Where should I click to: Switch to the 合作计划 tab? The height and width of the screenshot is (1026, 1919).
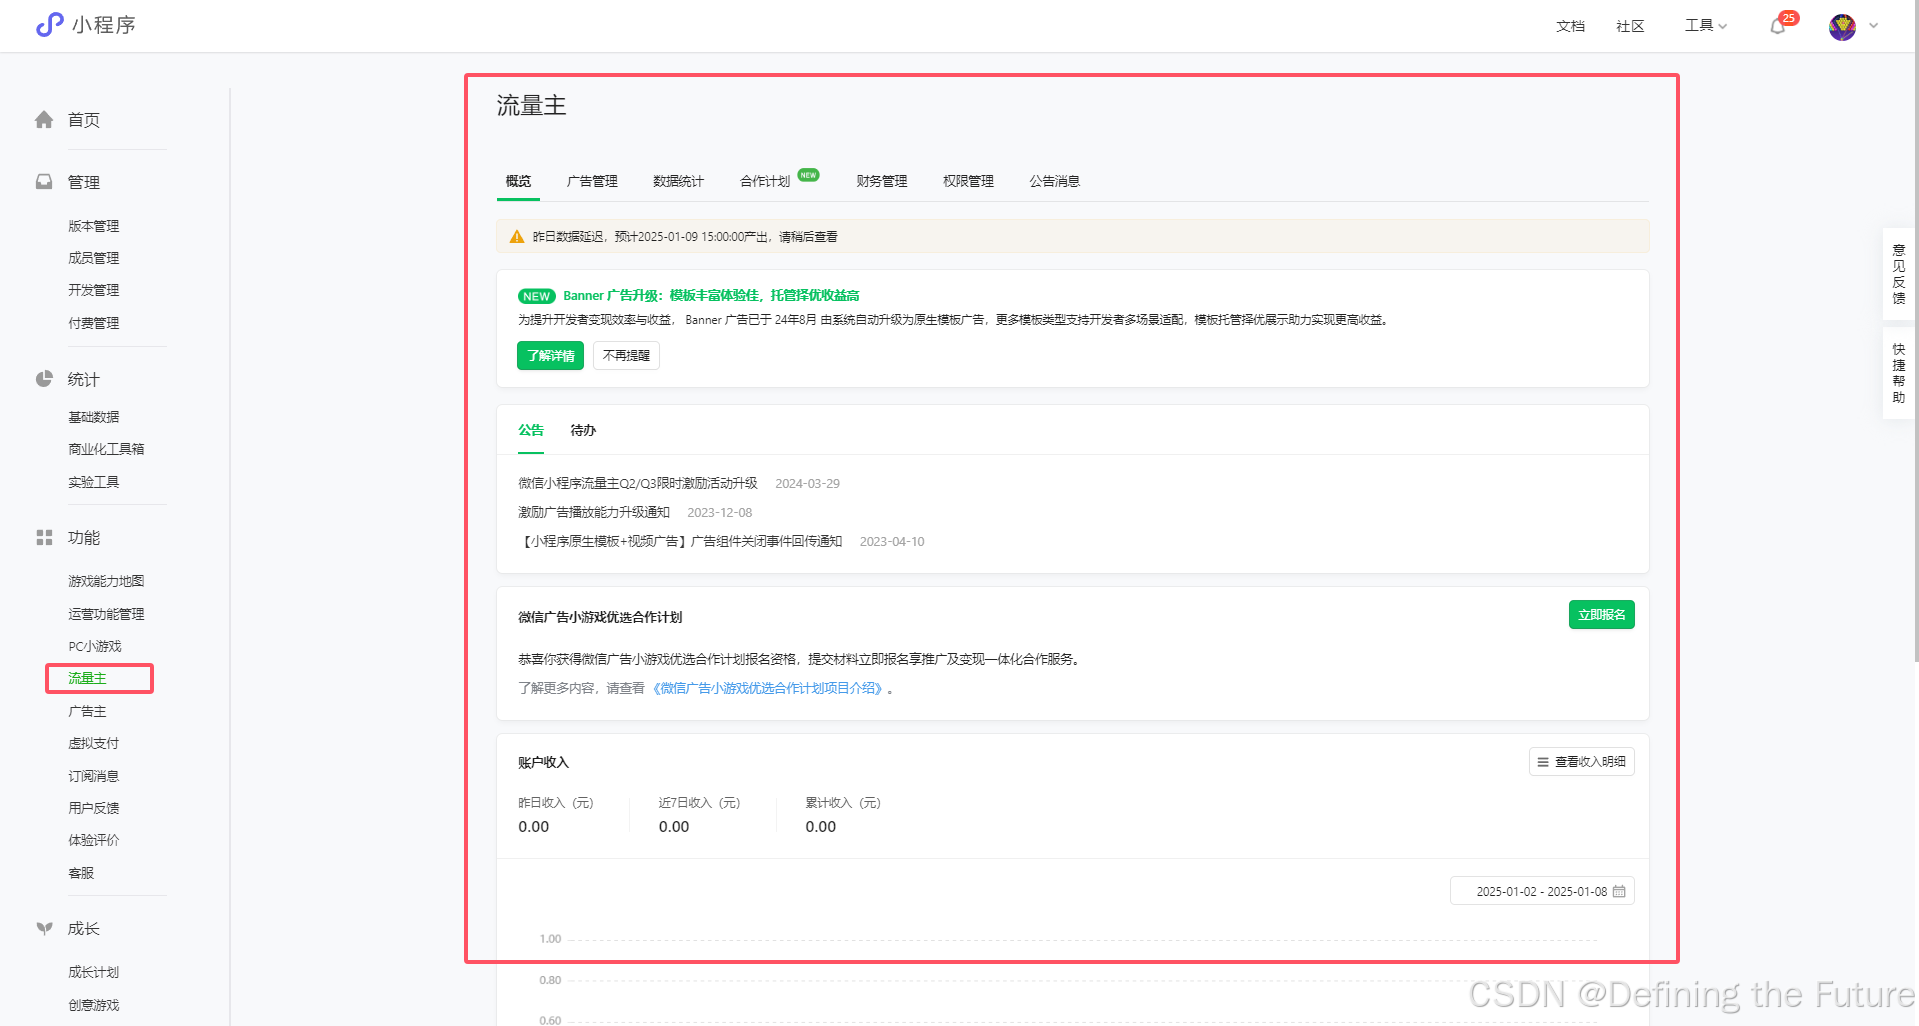pyautogui.click(x=765, y=181)
